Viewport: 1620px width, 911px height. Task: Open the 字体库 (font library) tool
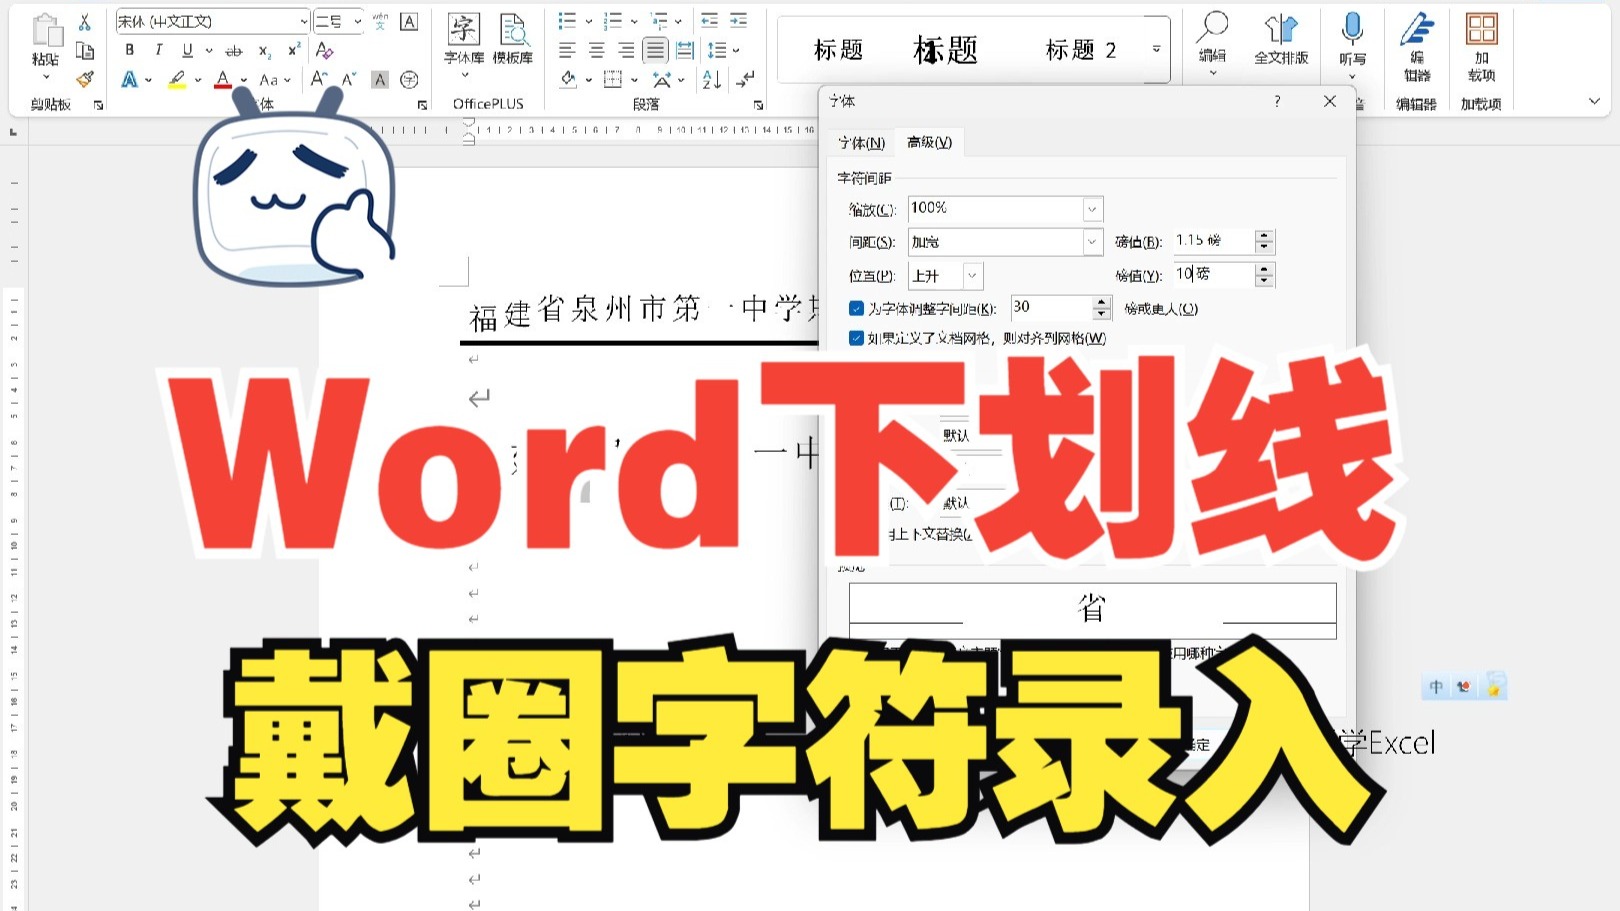coord(464,45)
